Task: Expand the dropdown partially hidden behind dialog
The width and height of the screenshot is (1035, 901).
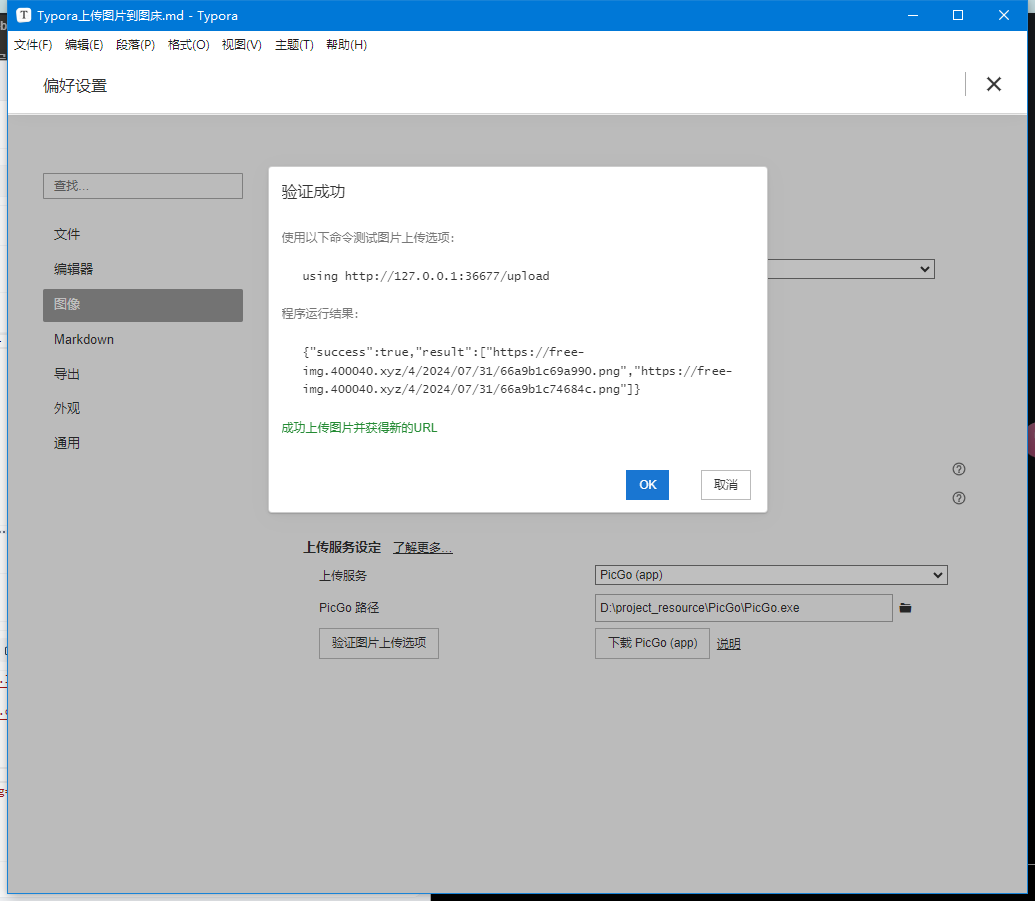Action: (x=851, y=269)
